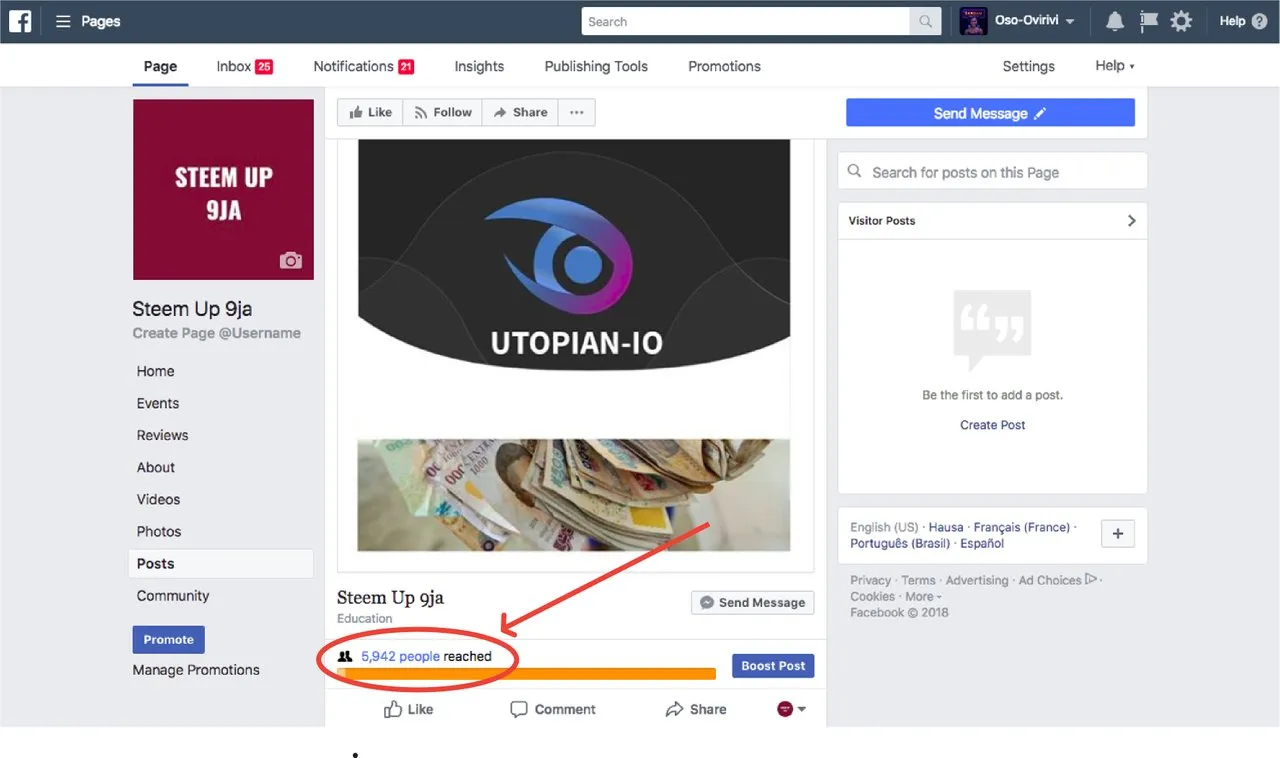The width and height of the screenshot is (1280, 758).
Task: Open the settings gear icon
Action: 1181,21
